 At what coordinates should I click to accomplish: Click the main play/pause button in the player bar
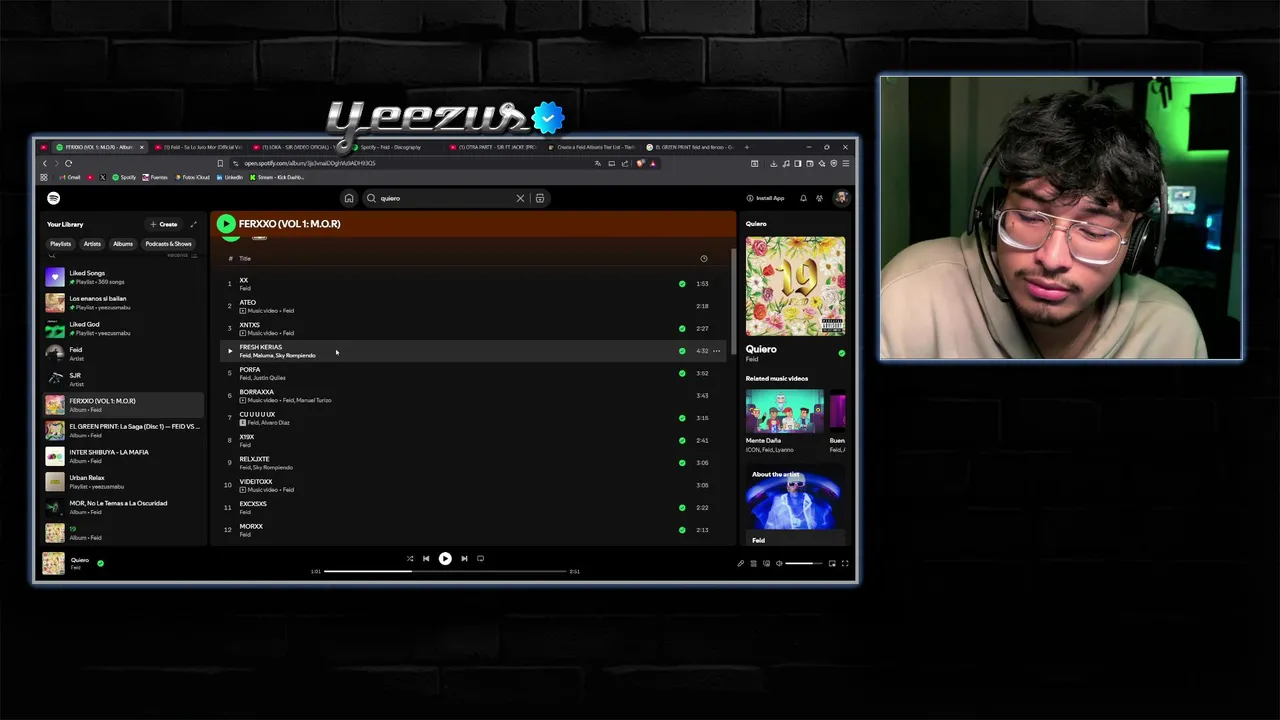coord(445,559)
